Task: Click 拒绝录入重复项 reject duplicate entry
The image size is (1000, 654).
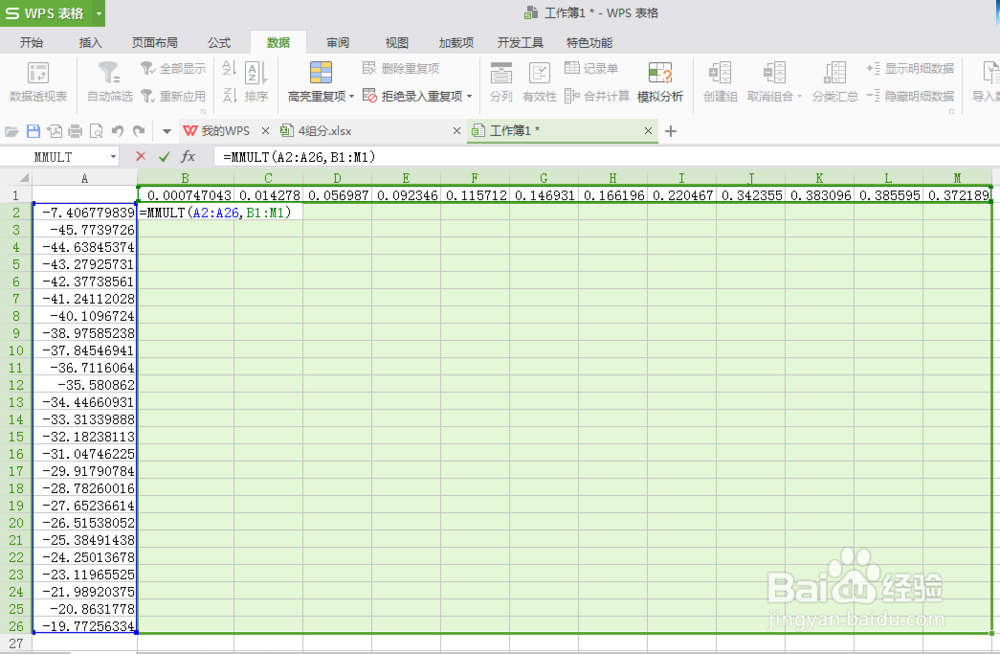Action: [413, 96]
